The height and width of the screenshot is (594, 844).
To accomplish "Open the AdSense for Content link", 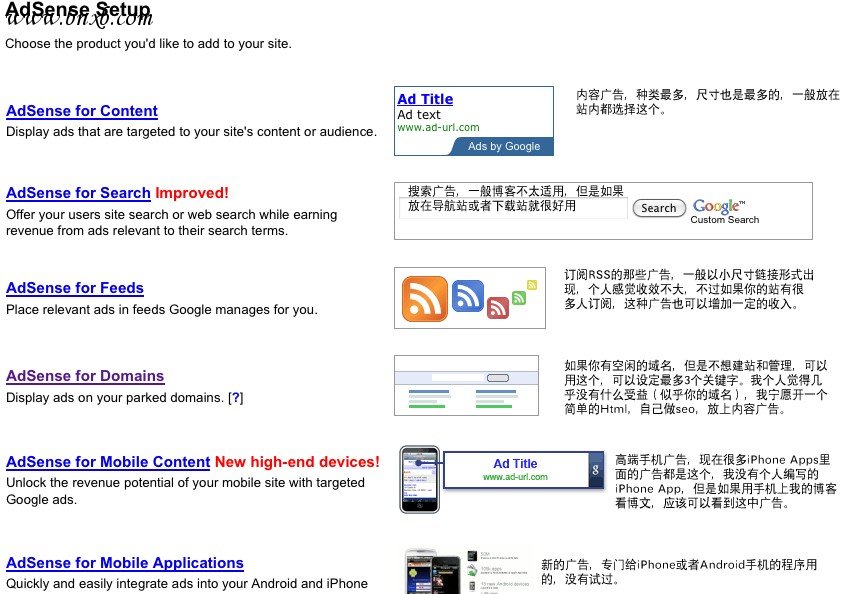I will 81,111.
